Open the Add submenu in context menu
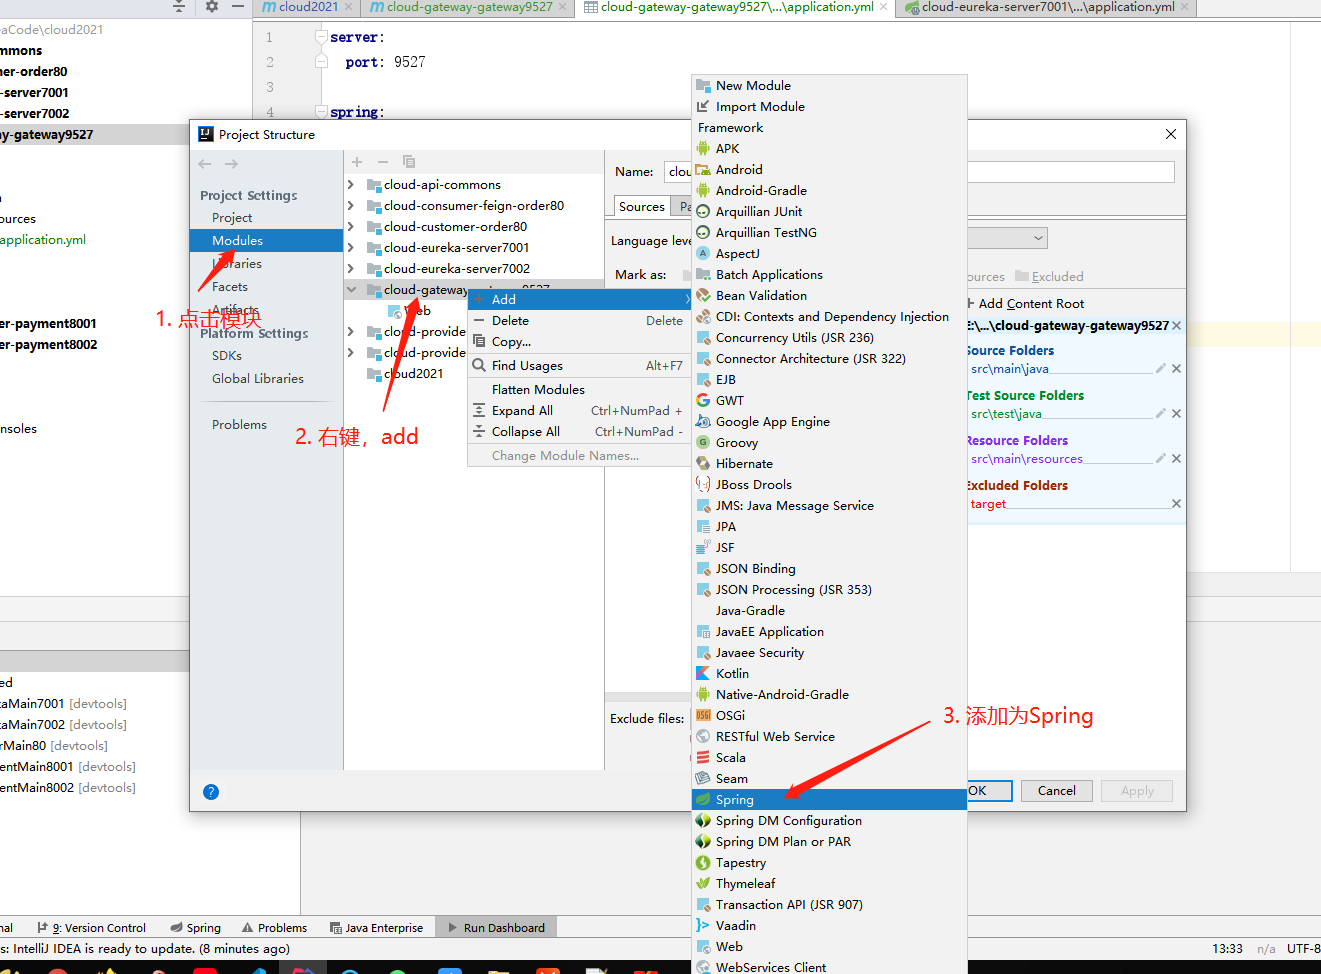This screenshot has height=974, width=1321. 580,300
